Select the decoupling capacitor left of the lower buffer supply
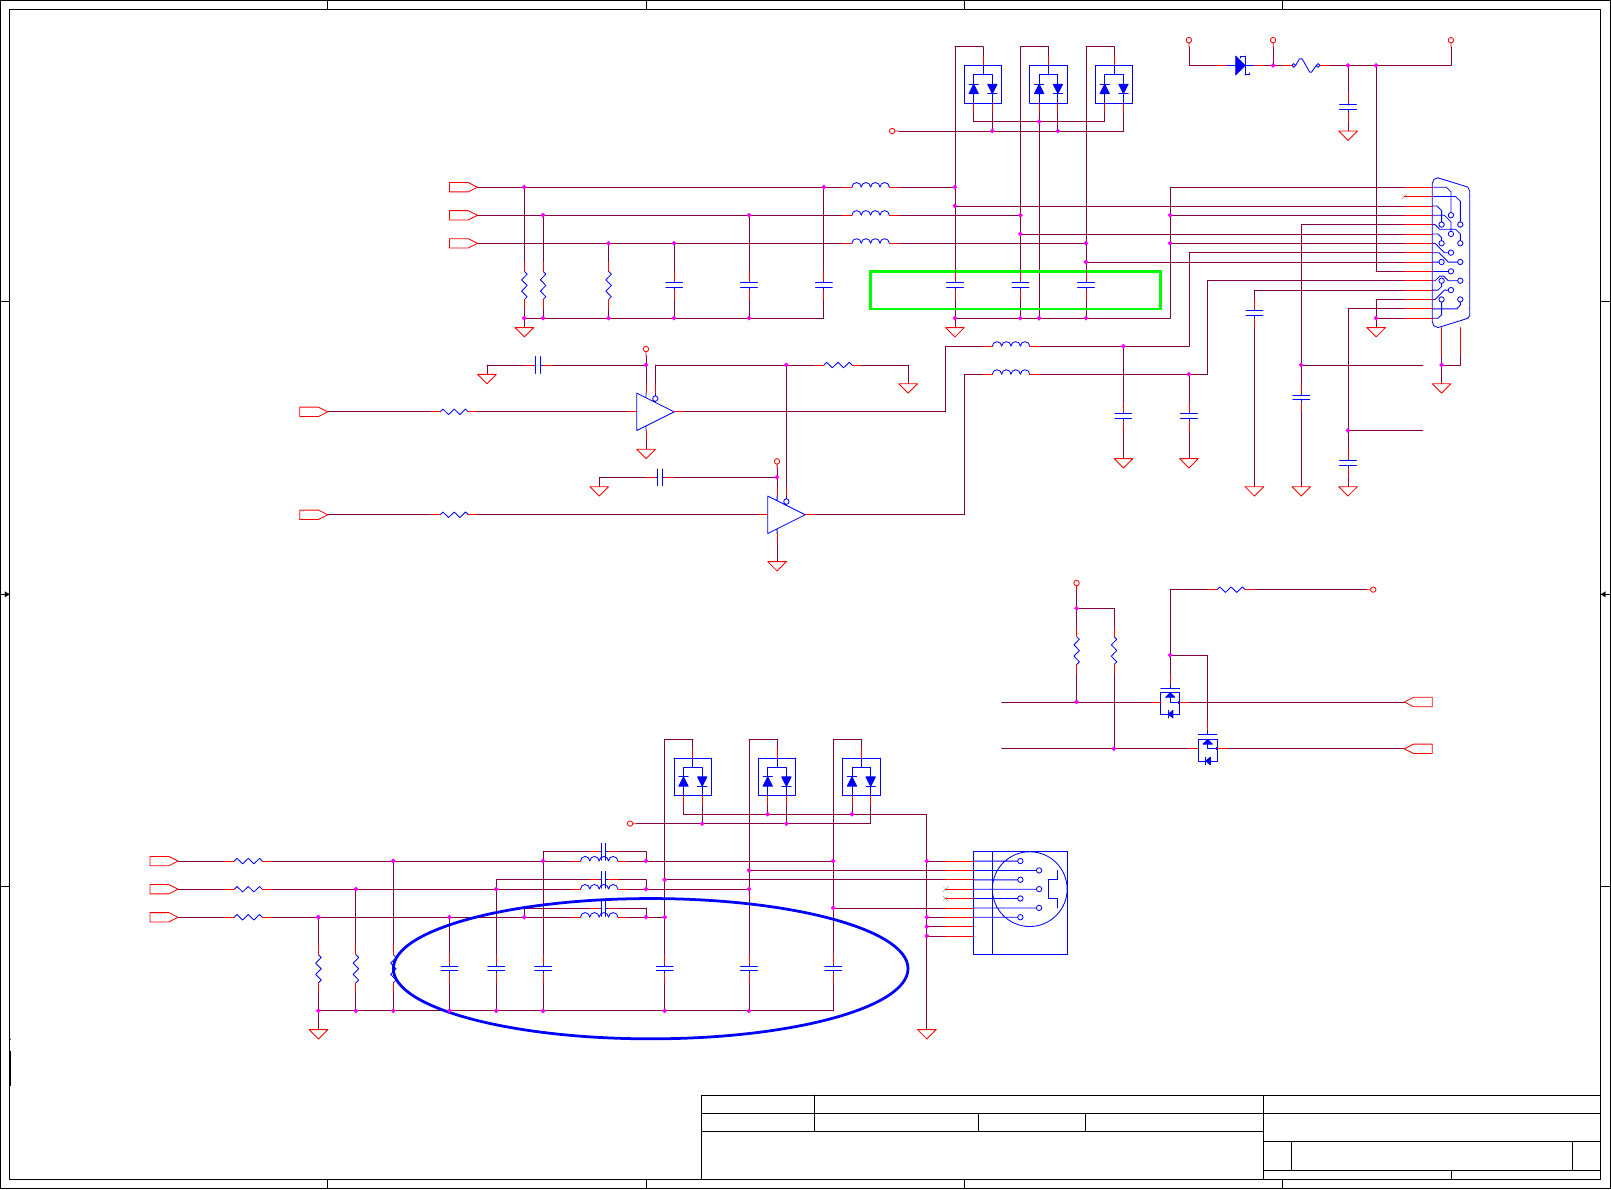The height and width of the screenshot is (1190, 1611). pyautogui.click(x=660, y=478)
